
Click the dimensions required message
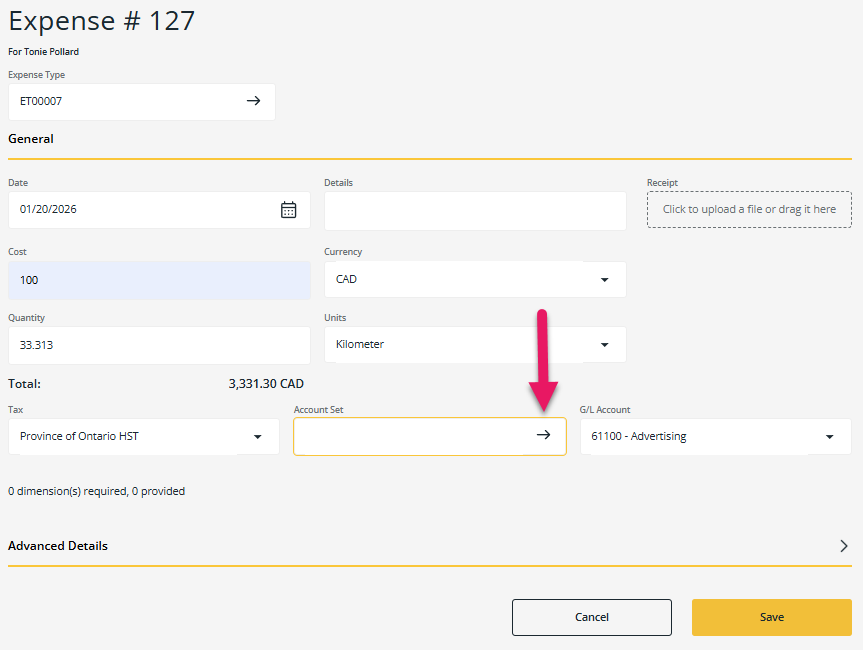pos(96,491)
